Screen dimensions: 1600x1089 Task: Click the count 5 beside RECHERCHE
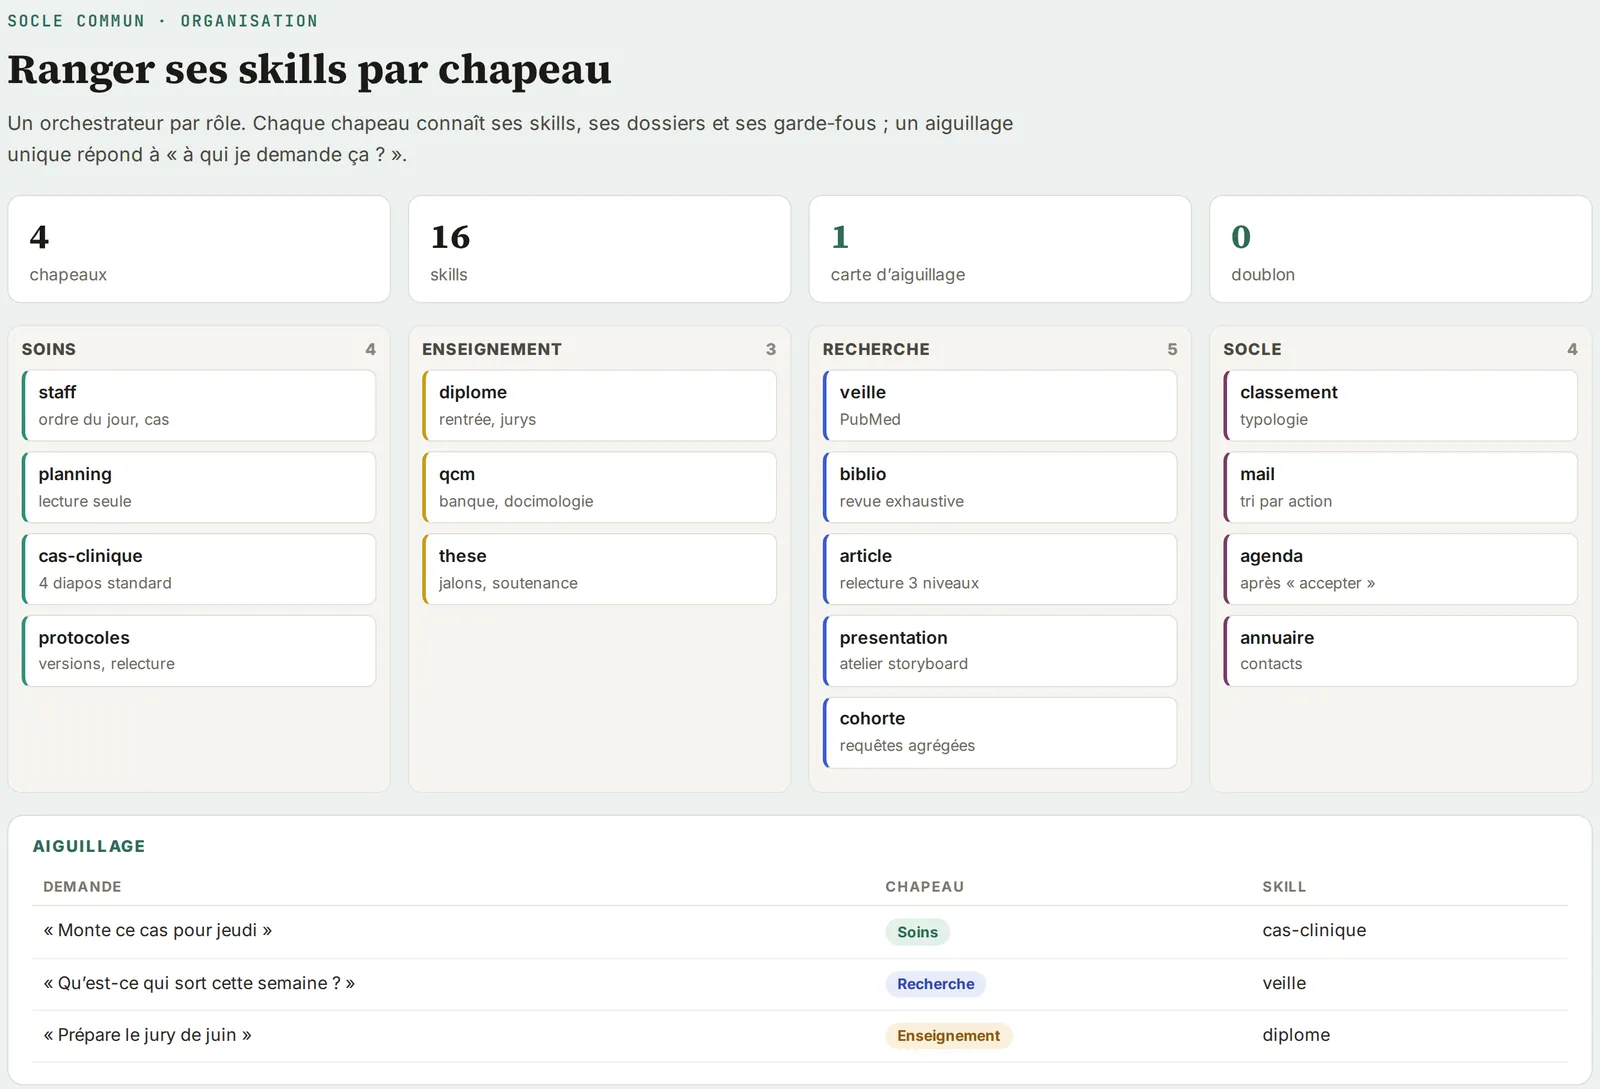[1172, 349]
